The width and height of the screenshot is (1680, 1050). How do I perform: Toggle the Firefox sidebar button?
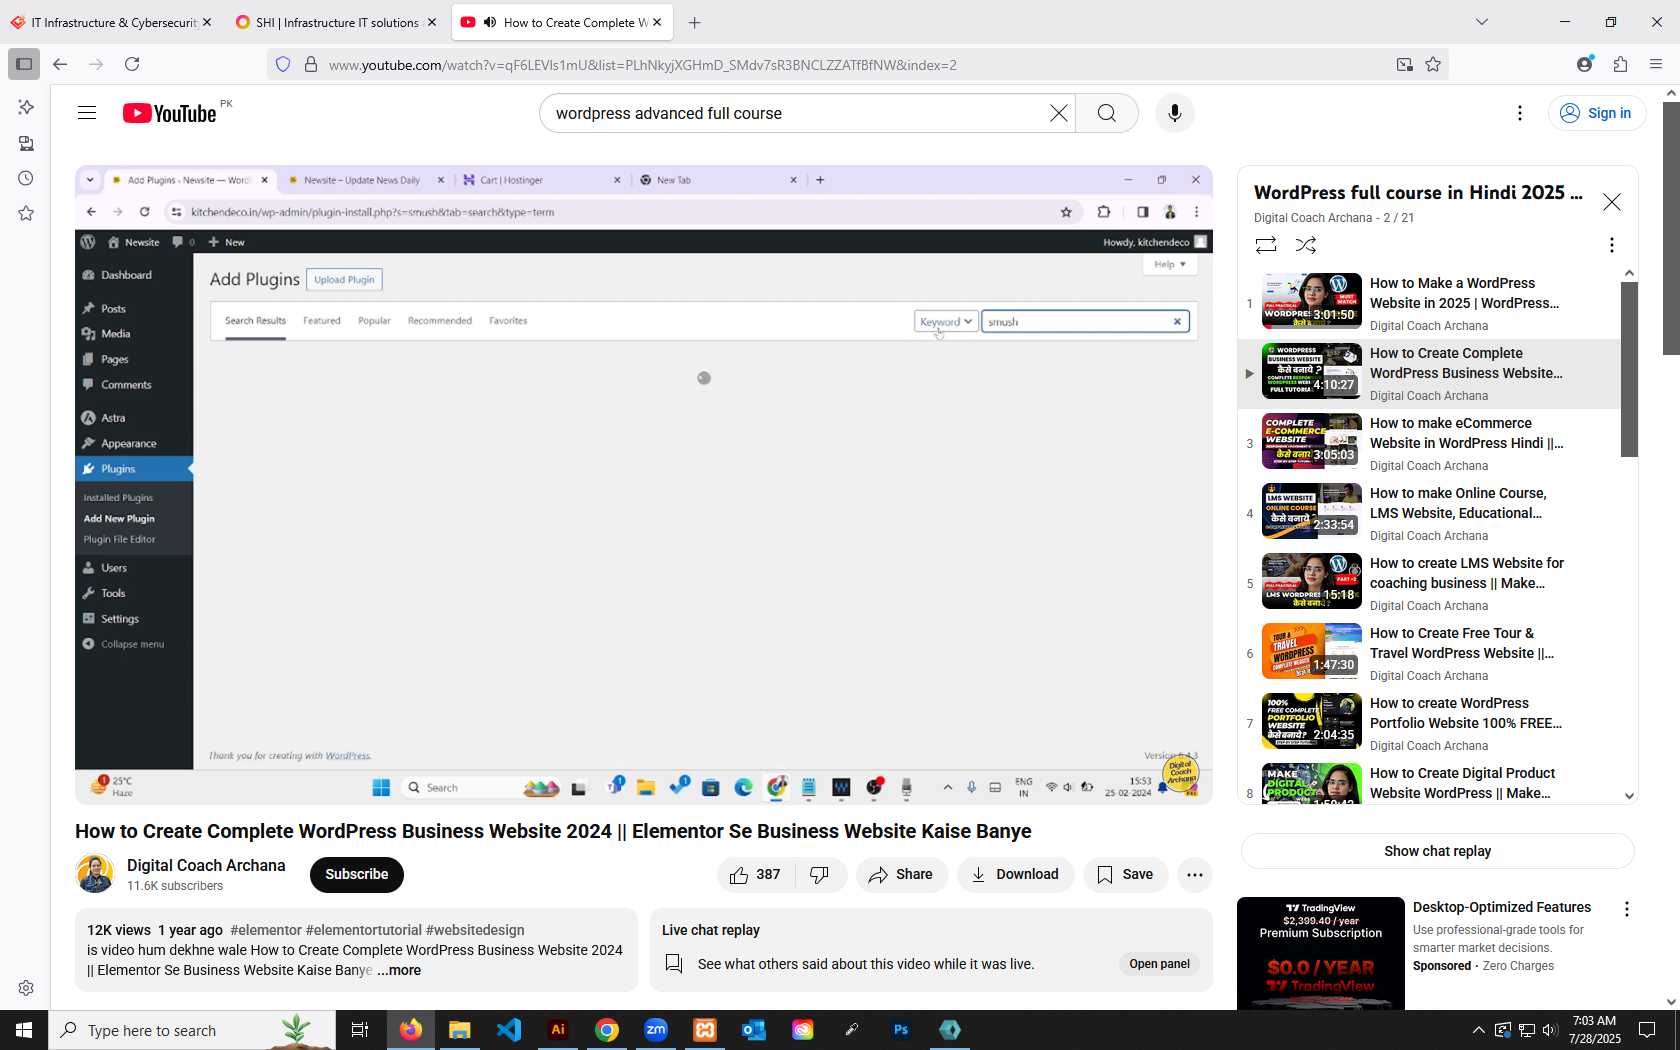[24, 64]
